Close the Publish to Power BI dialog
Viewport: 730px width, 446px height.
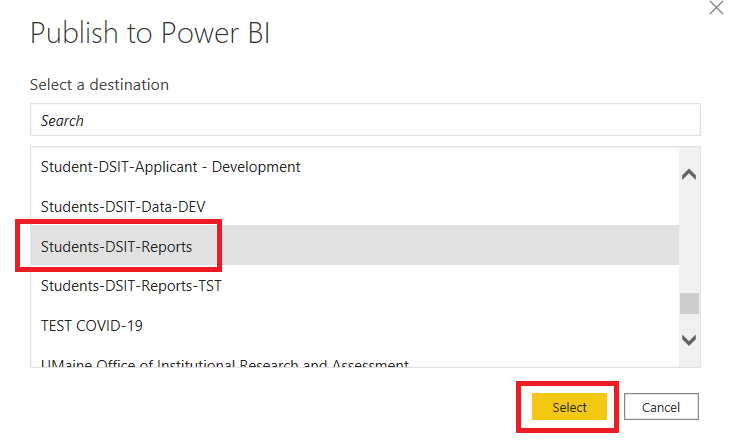tap(716, 8)
